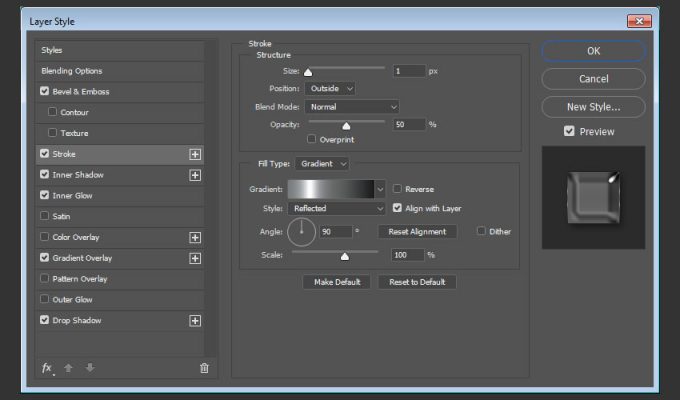This screenshot has width=680, height=400.
Task: Click Reset to Default button
Action: (x=417, y=282)
